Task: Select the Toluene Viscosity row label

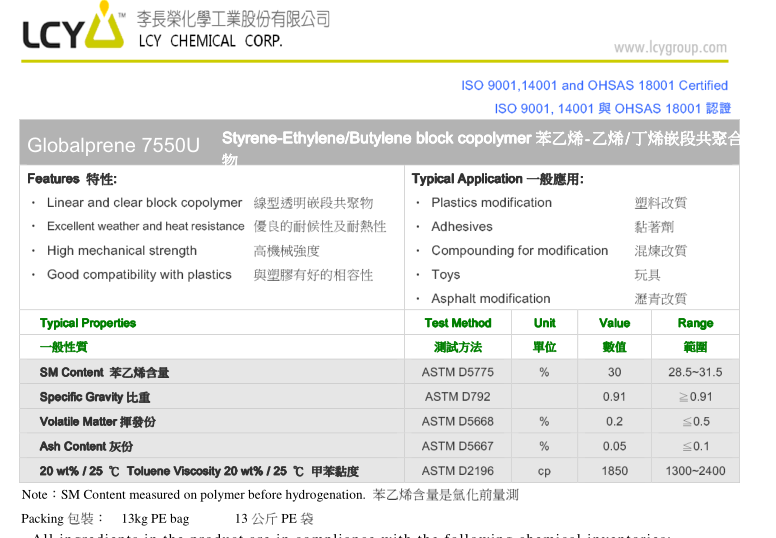Action: [199, 471]
